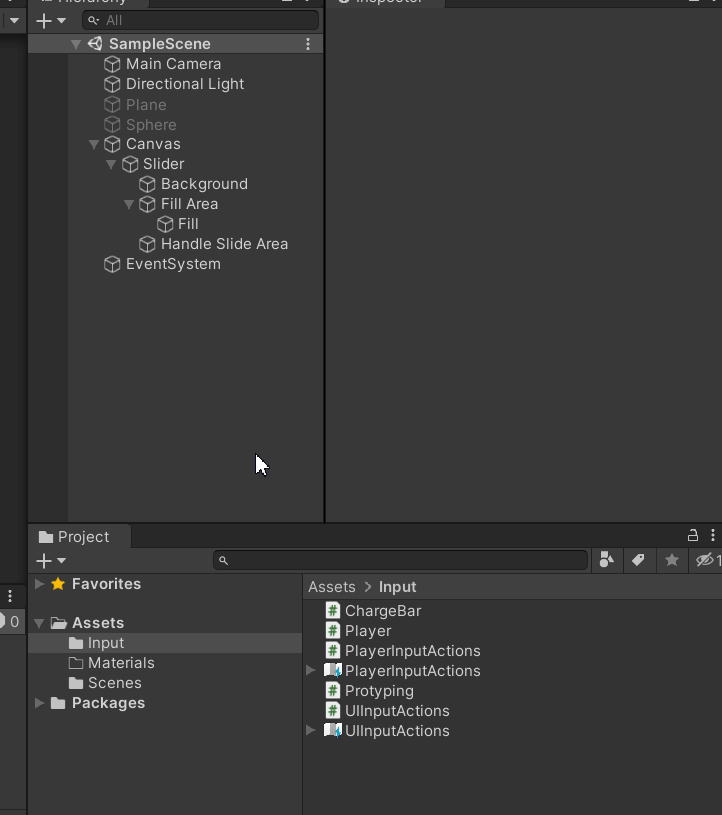Image resolution: width=722 pixels, height=815 pixels.
Task: Click the cube icon of Slider
Action: click(130, 164)
